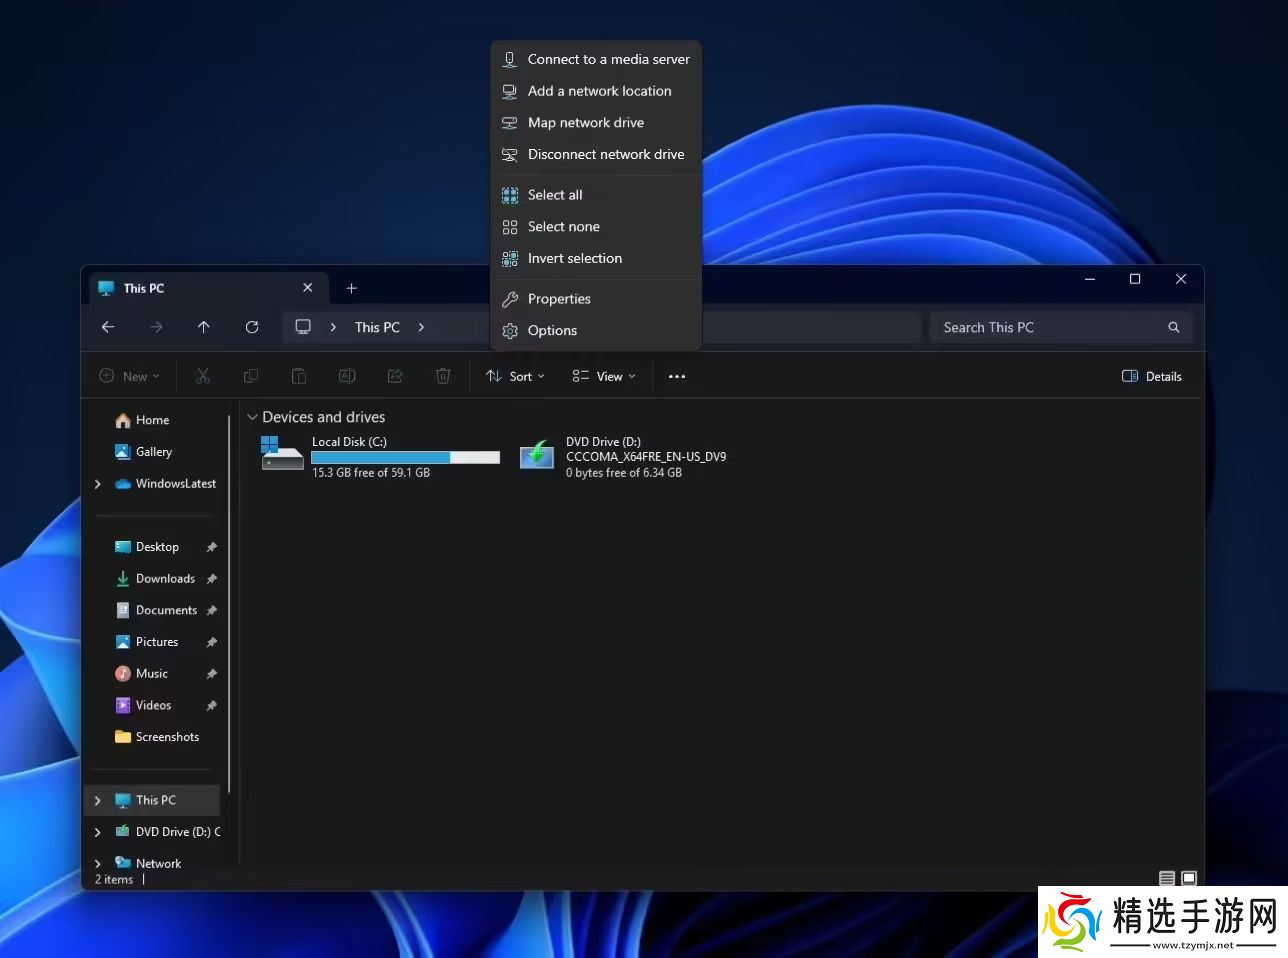This screenshot has height=958, width=1288.
Task: Add a new tab with plus button
Action: pos(351,288)
